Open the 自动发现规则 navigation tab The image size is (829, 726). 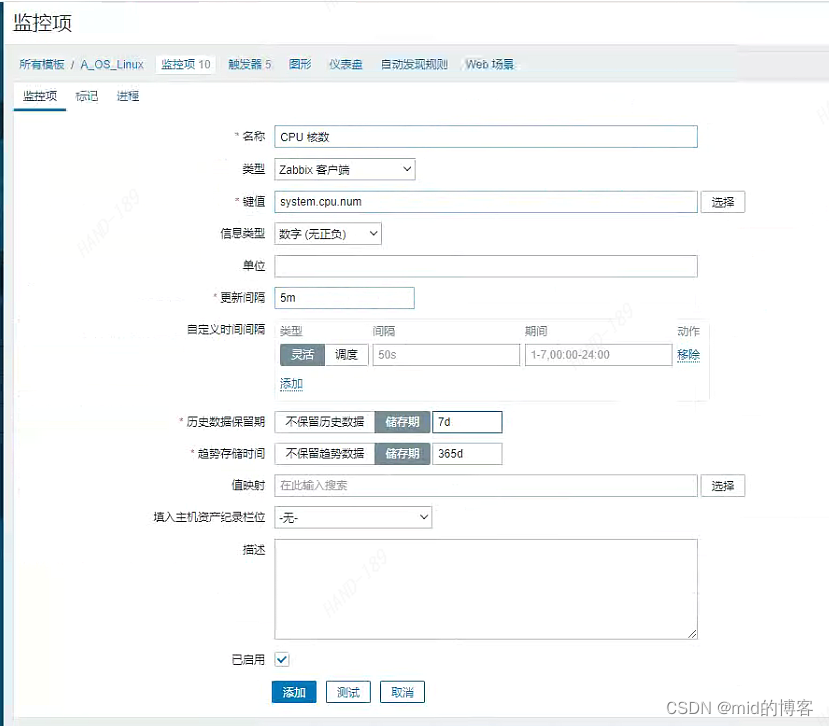pos(414,65)
